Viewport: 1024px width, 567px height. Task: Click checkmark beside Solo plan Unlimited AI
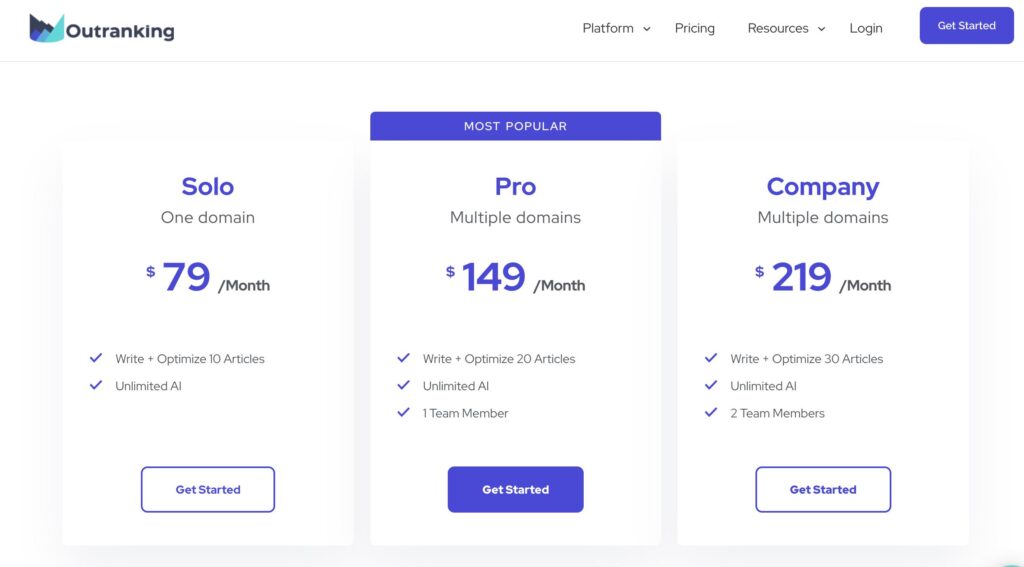96,385
